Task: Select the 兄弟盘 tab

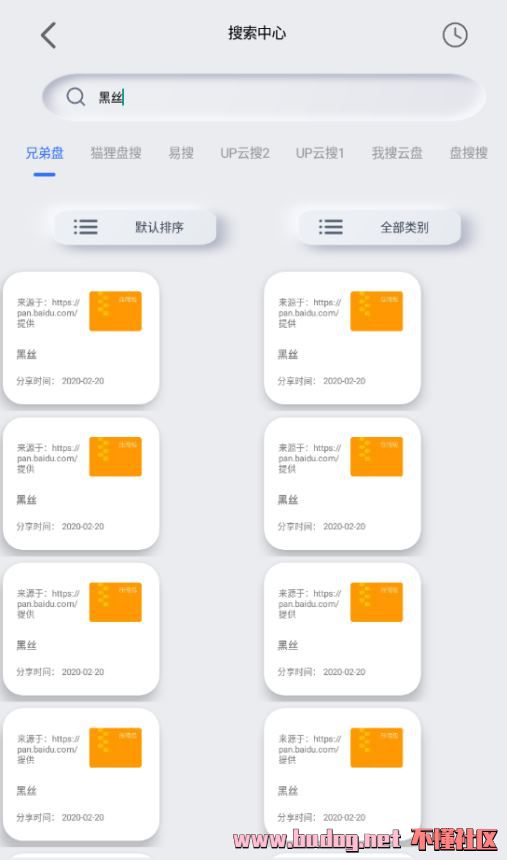Action: tap(44, 153)
